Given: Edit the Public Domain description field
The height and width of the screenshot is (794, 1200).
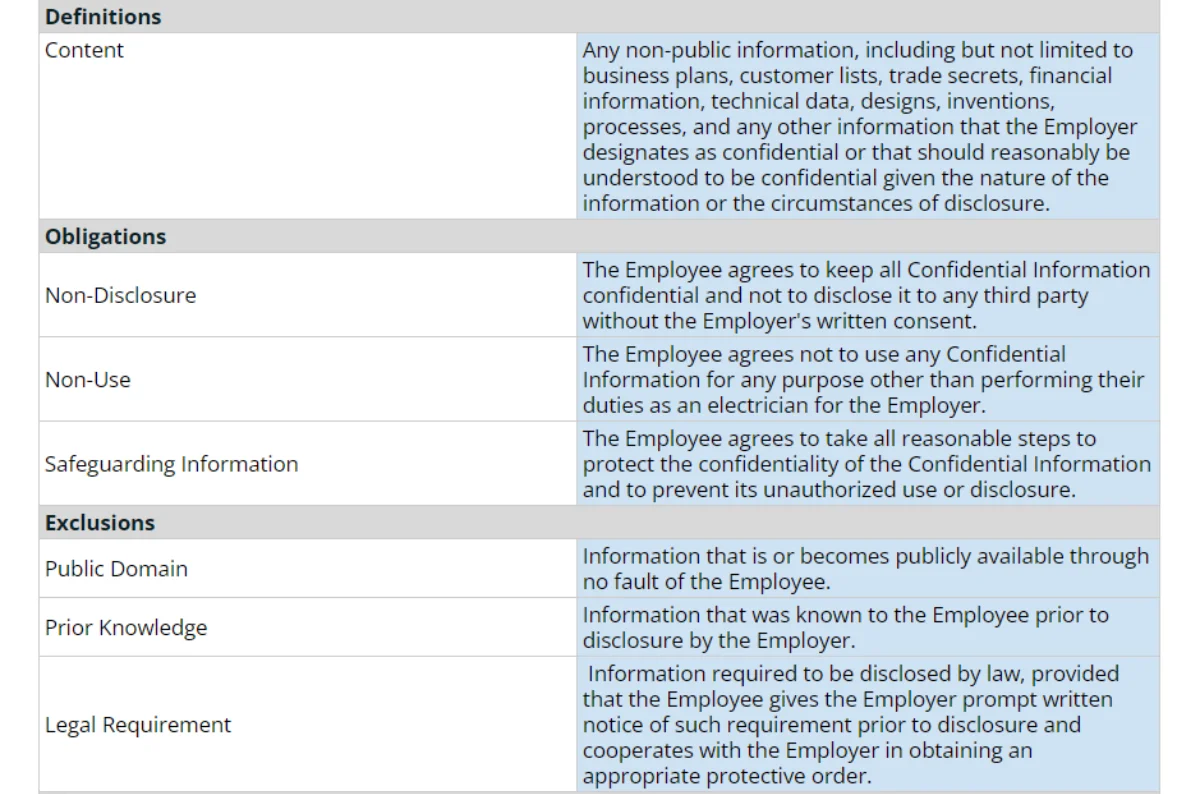Looking at the screenshot, I should 867,569.
